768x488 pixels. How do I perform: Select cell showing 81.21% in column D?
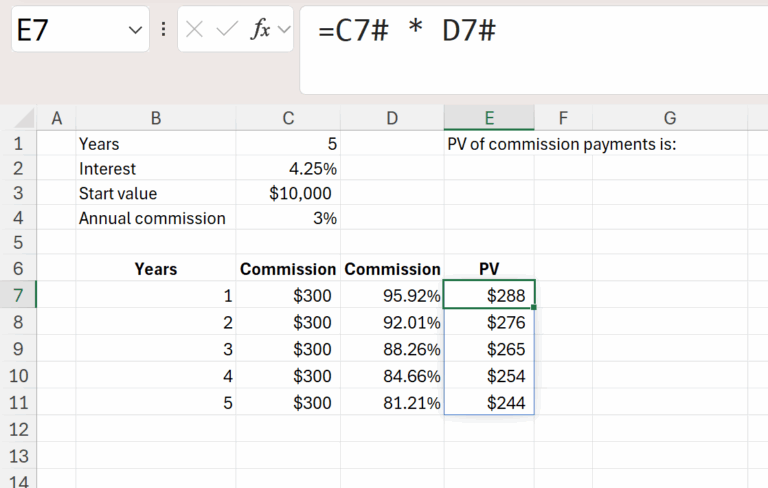392,403
